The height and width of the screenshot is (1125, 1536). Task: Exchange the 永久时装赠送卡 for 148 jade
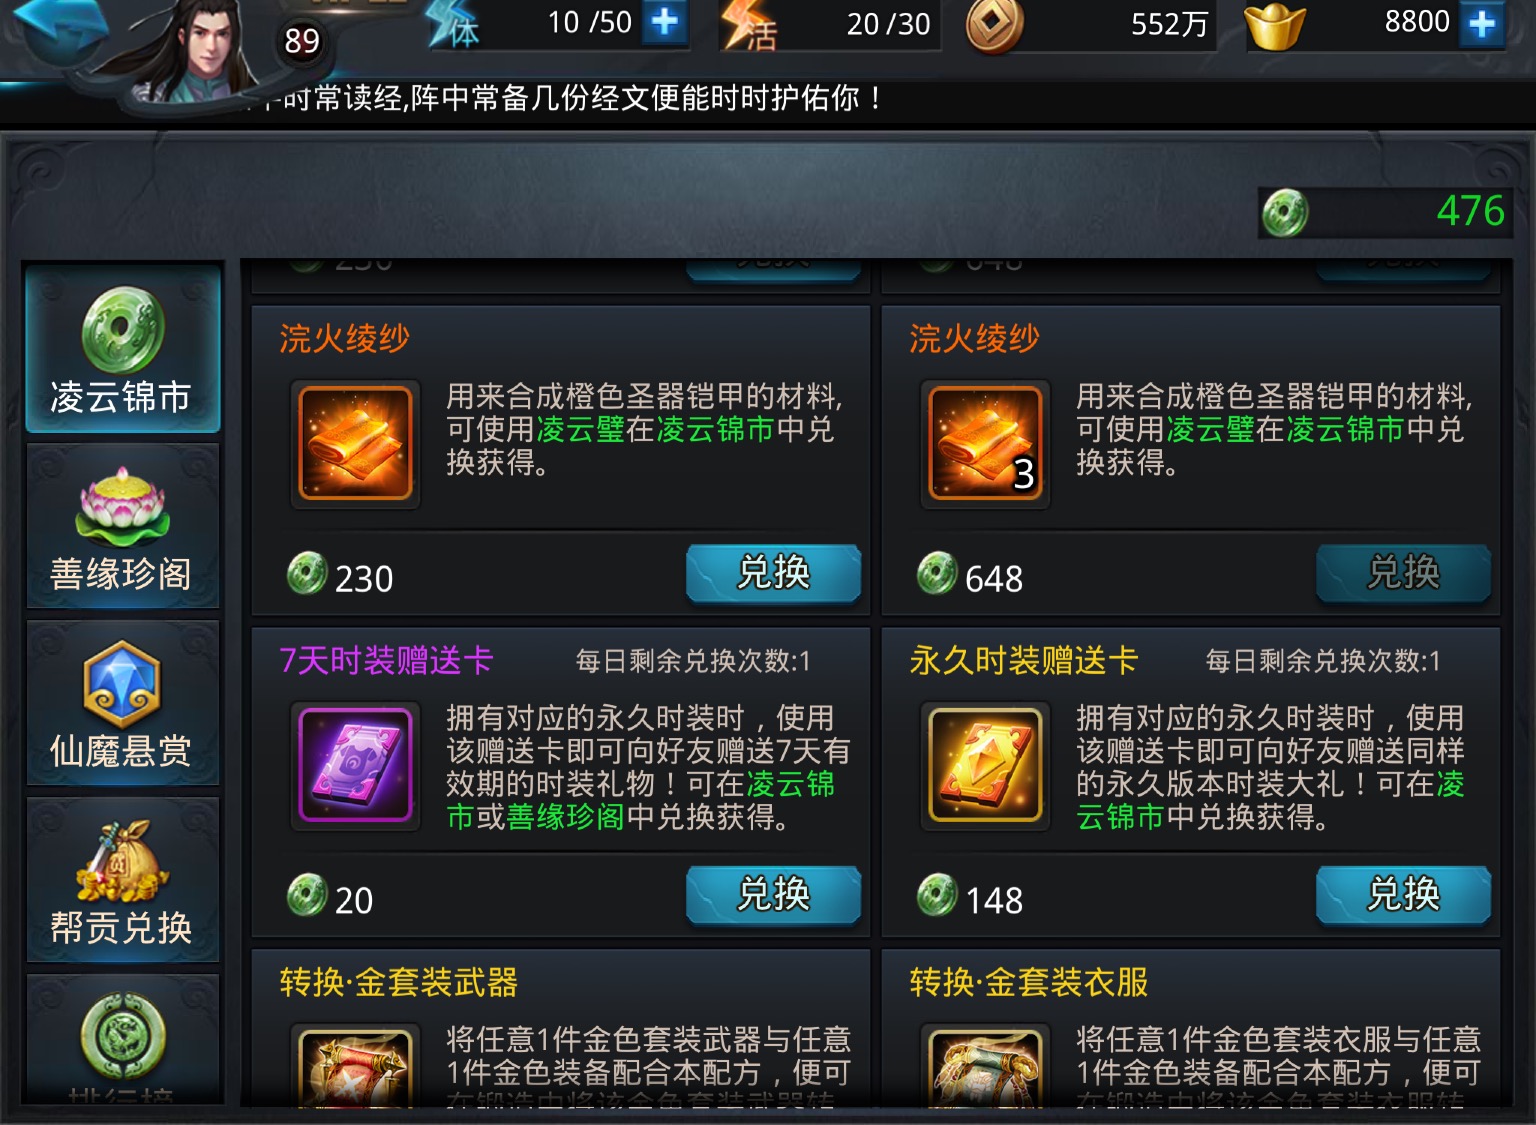1403,894
